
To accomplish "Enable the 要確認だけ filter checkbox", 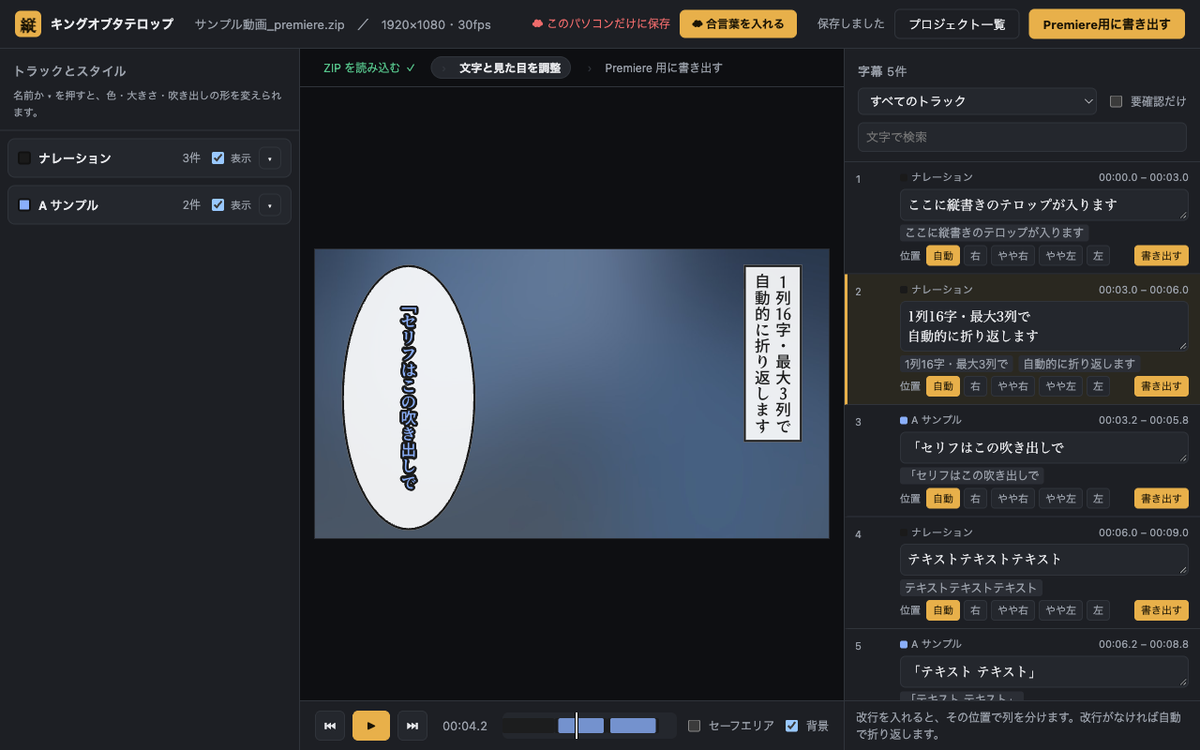I will [x=1117, y=101].
